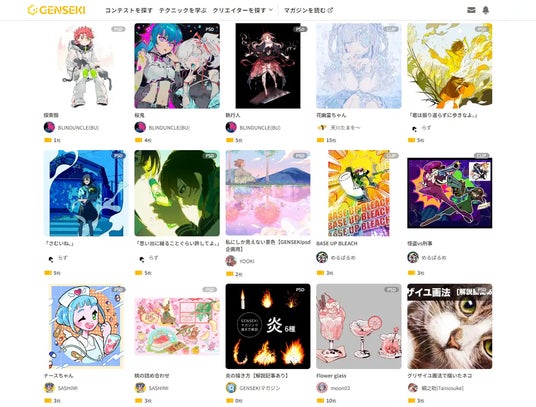Open the notifications bell icon
Screen dimensions: 536x407
click(485, 10)
